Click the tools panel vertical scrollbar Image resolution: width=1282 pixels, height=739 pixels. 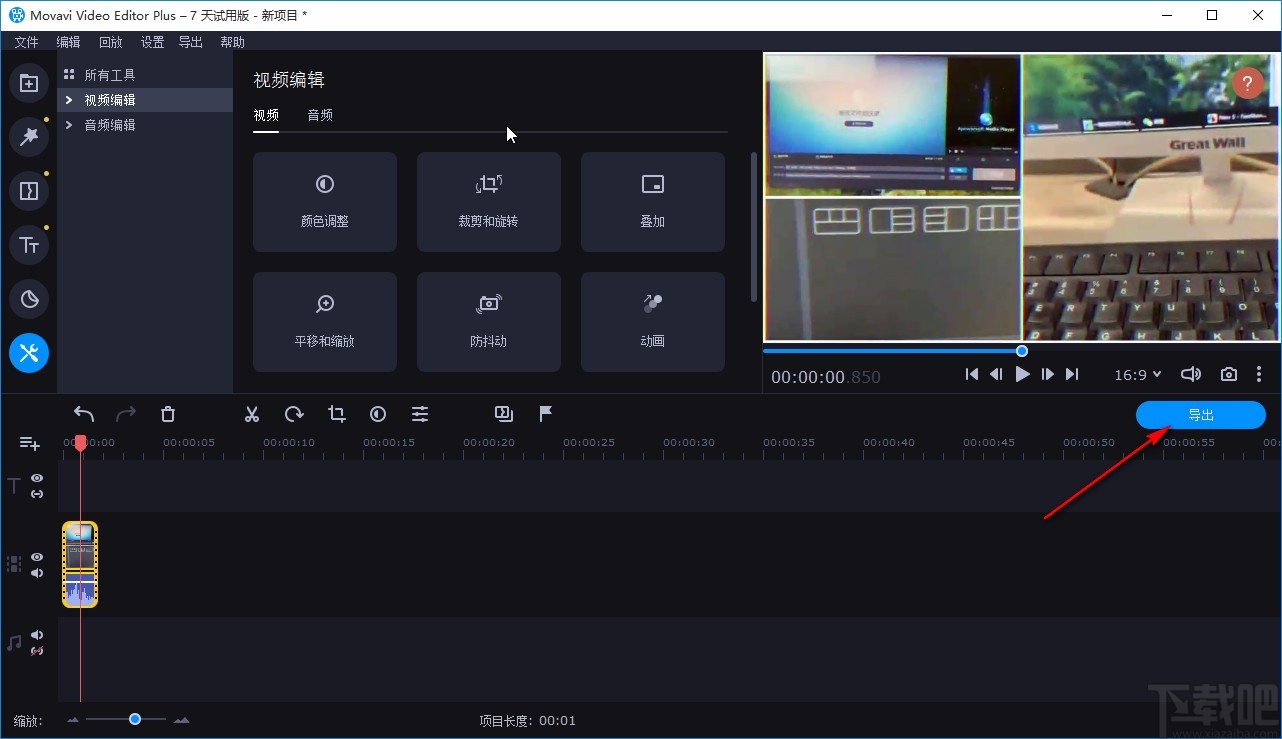[x=753, y=226]
